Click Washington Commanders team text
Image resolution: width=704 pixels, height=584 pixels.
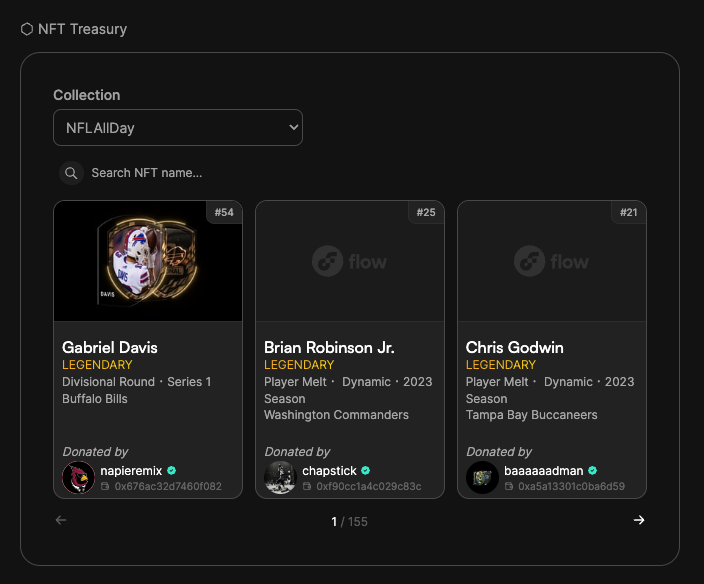[336, 415]
